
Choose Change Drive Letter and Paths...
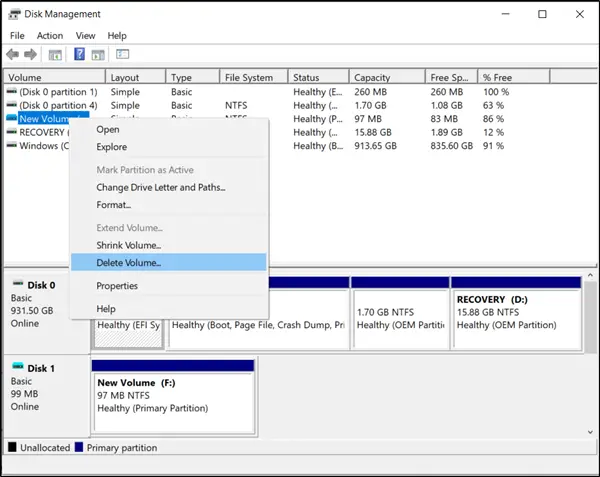(160, 187)
